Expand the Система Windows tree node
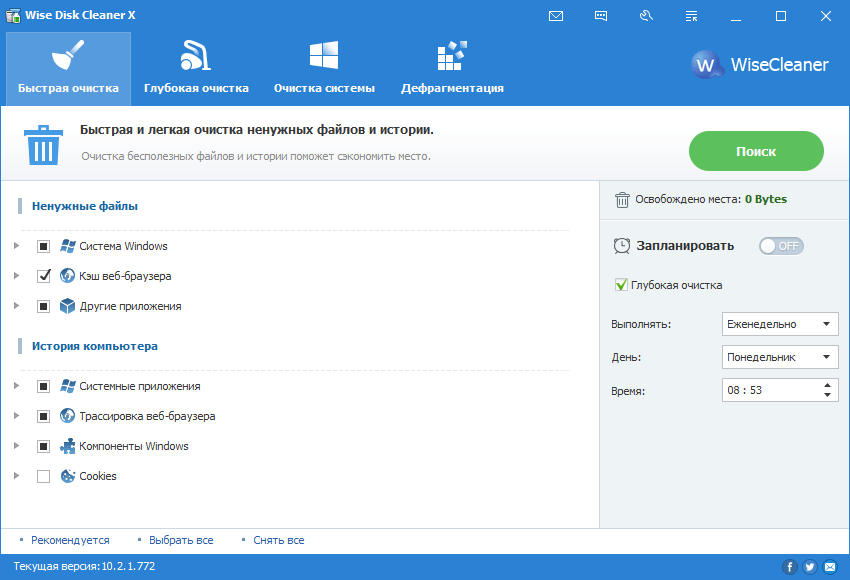 pos(16,246)
